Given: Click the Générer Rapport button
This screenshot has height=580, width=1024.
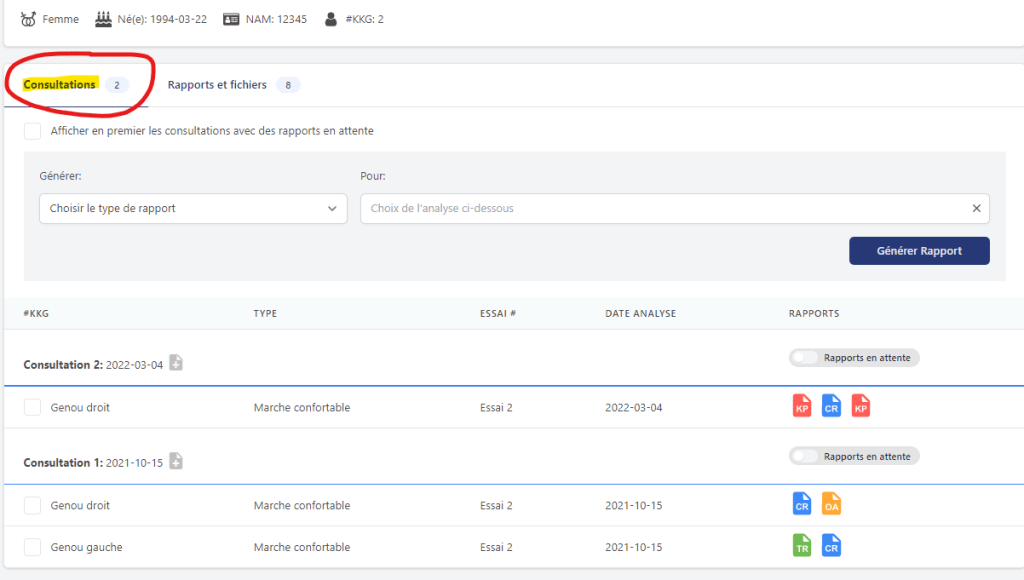Looking at the screenshot, I should (919, 251).
